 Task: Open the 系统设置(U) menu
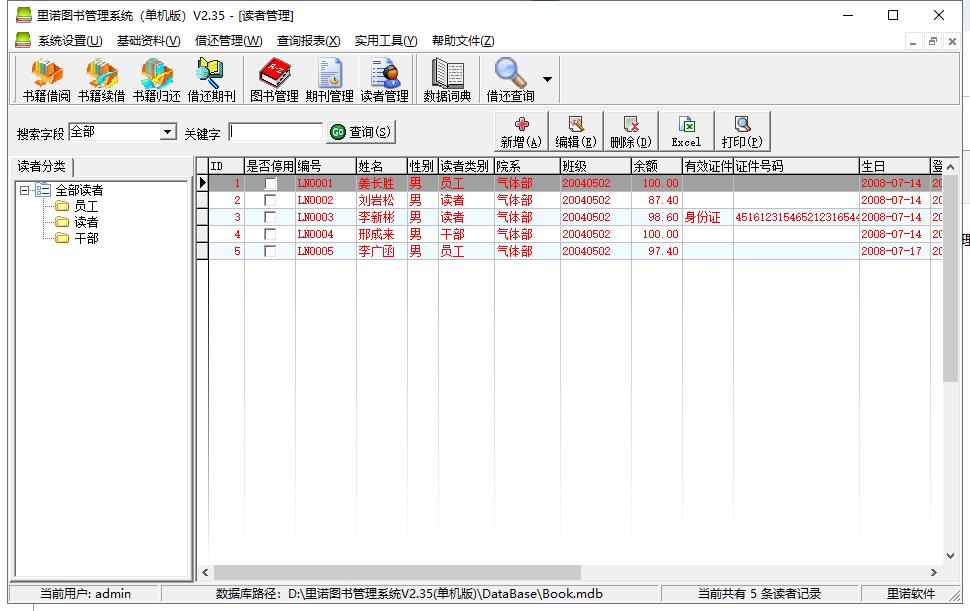pos(70,41)
